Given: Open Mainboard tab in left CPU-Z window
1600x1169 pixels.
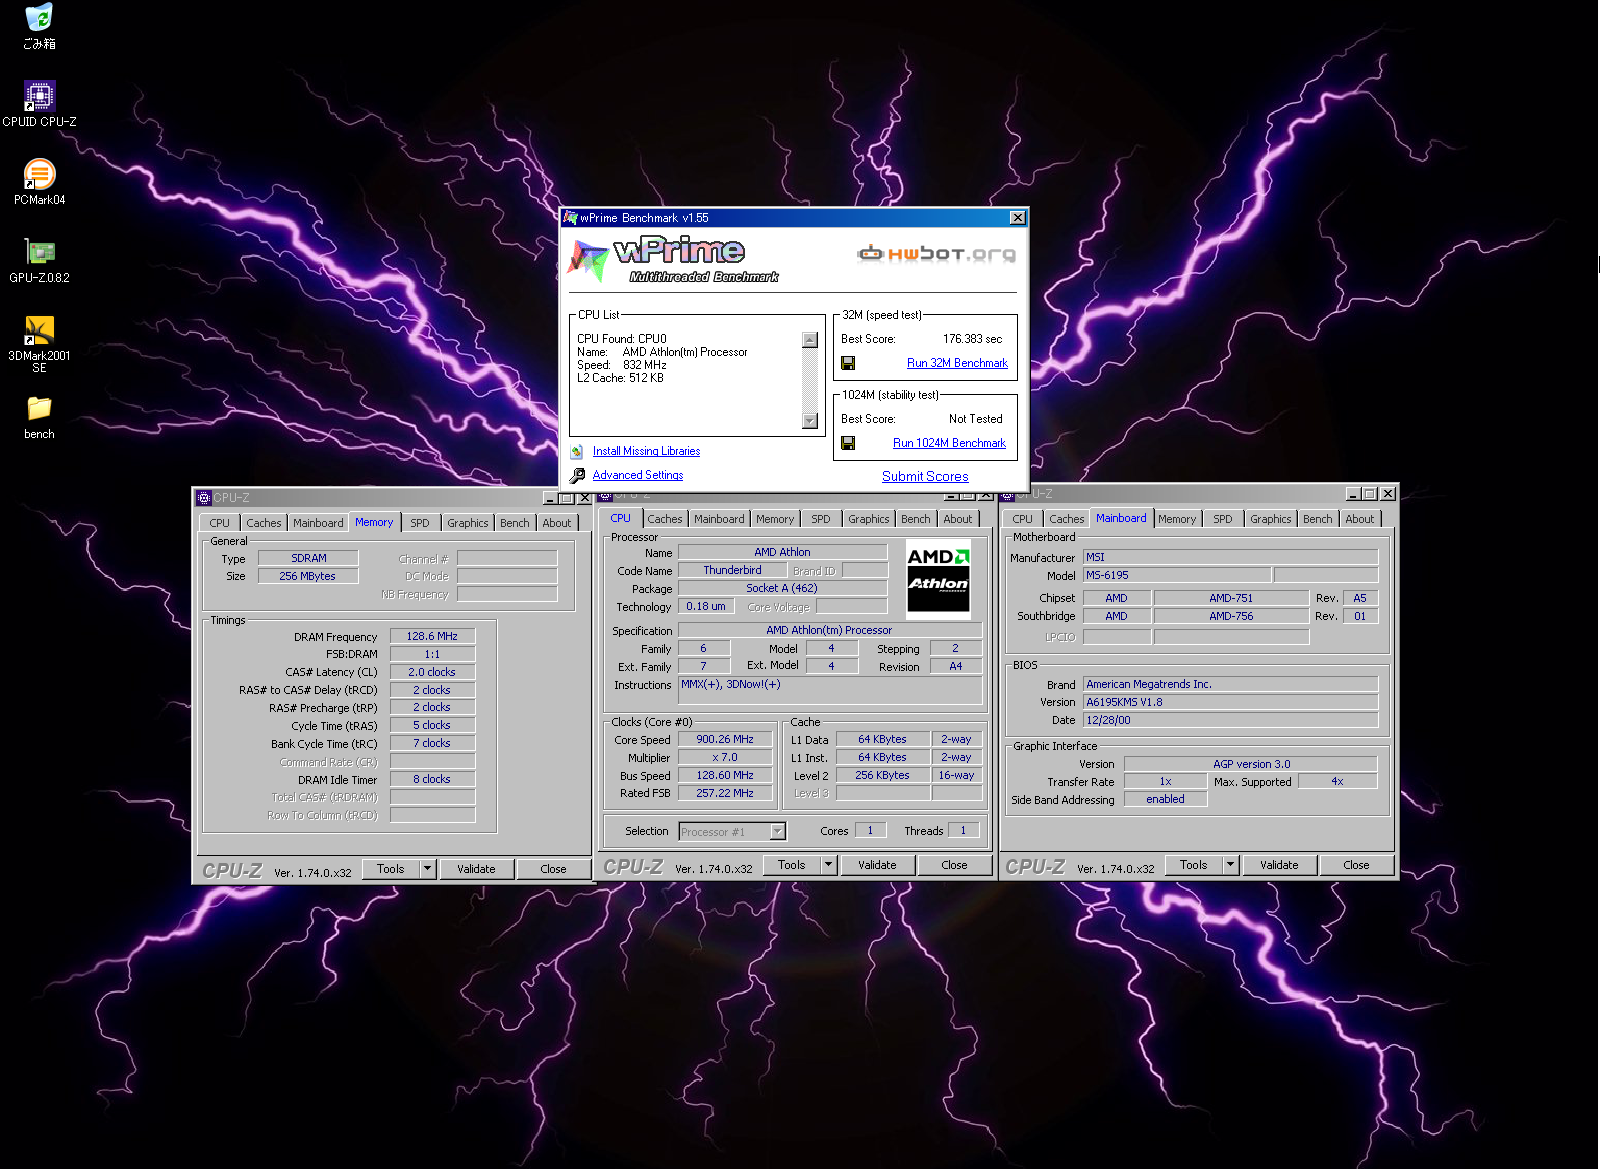Looking at the screenshot, I should point(318,523).
